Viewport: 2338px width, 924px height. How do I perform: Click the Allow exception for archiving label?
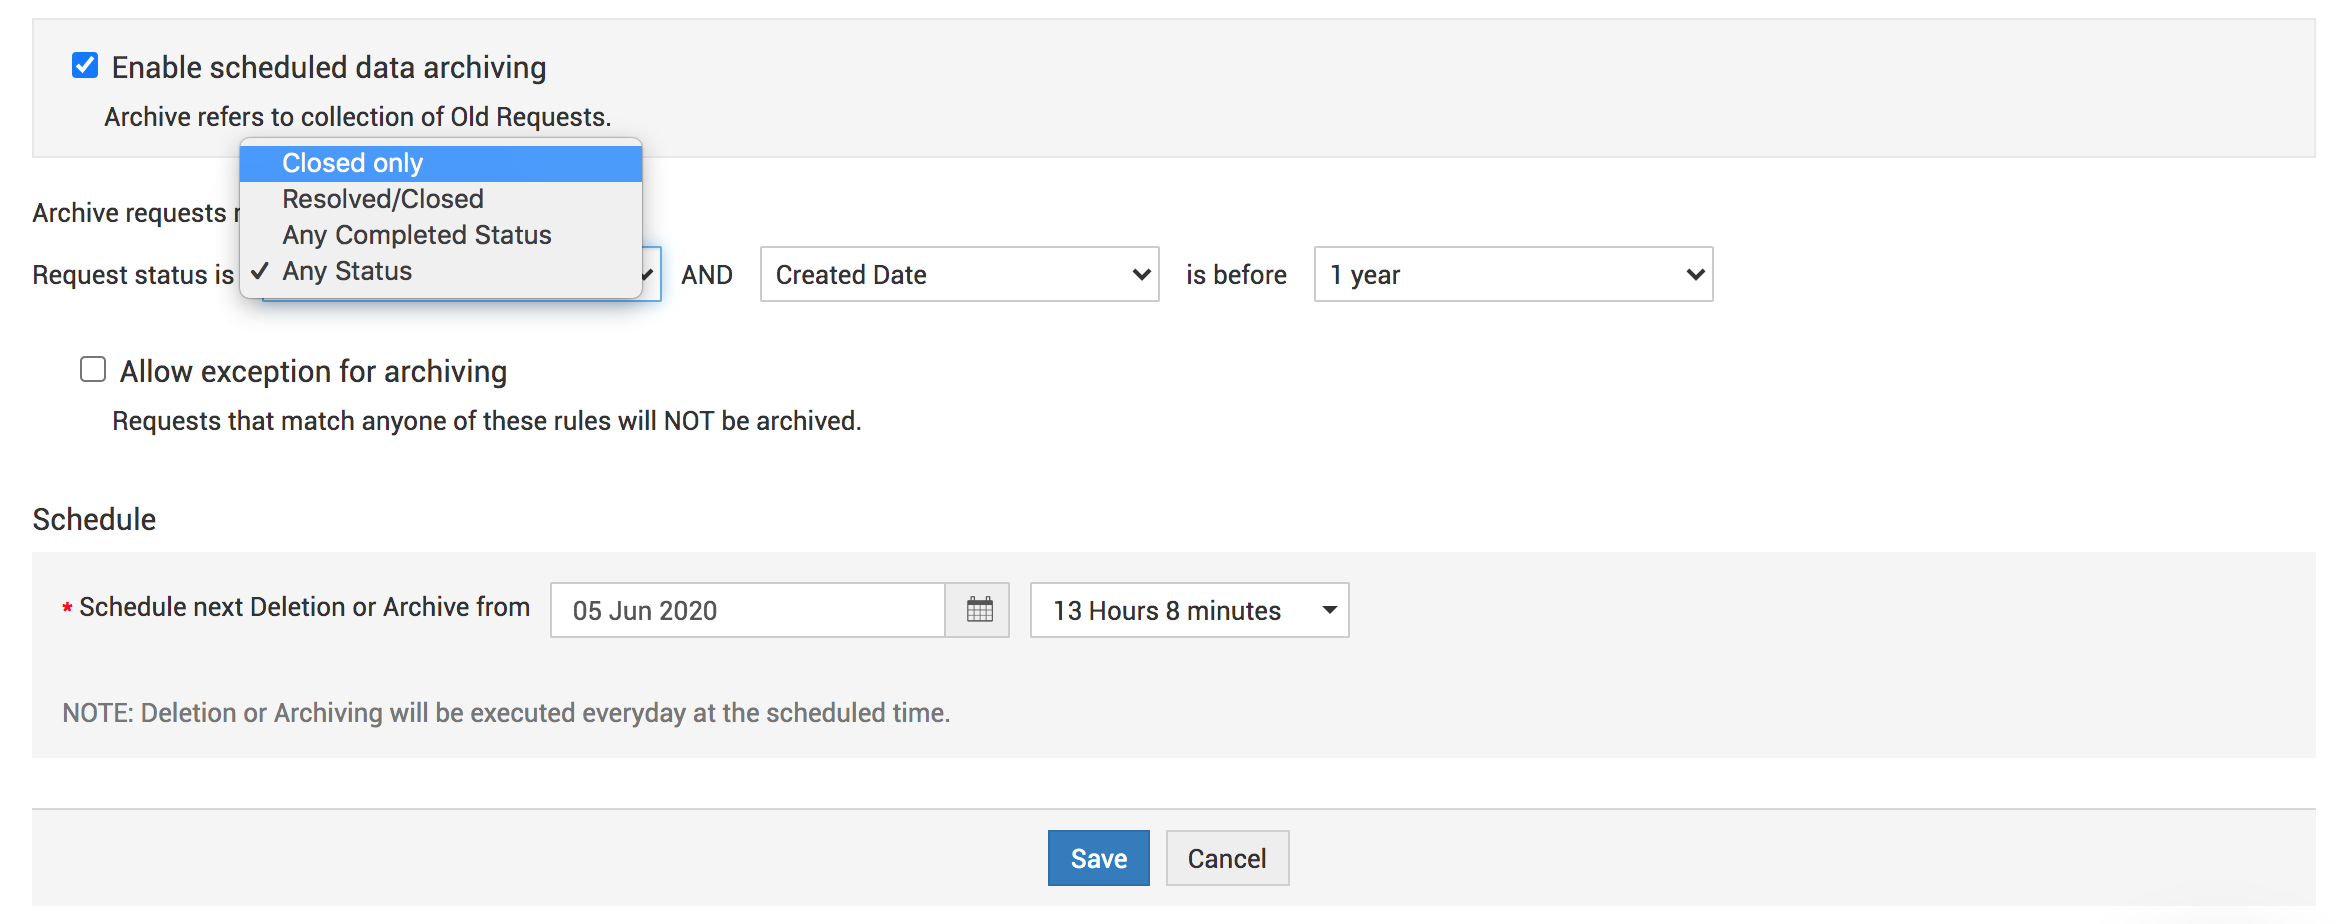tap(313, 372)
